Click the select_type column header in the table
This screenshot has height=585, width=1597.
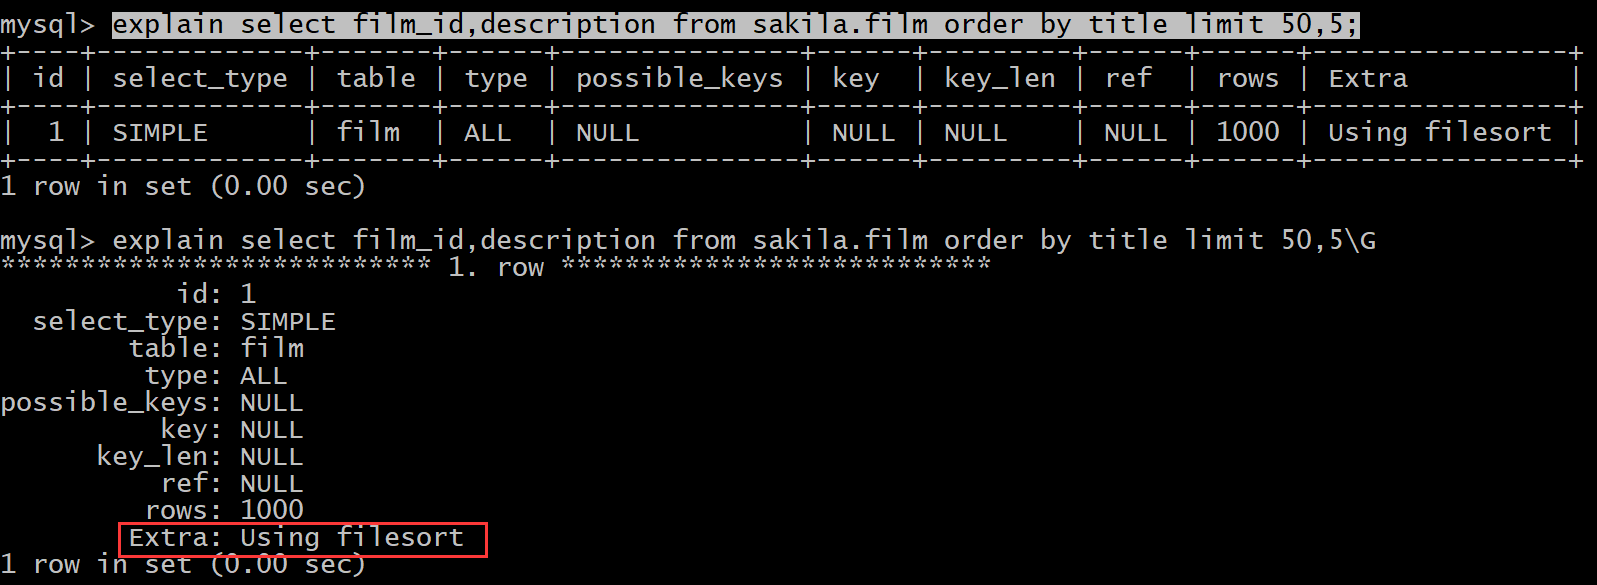point(200,78)
